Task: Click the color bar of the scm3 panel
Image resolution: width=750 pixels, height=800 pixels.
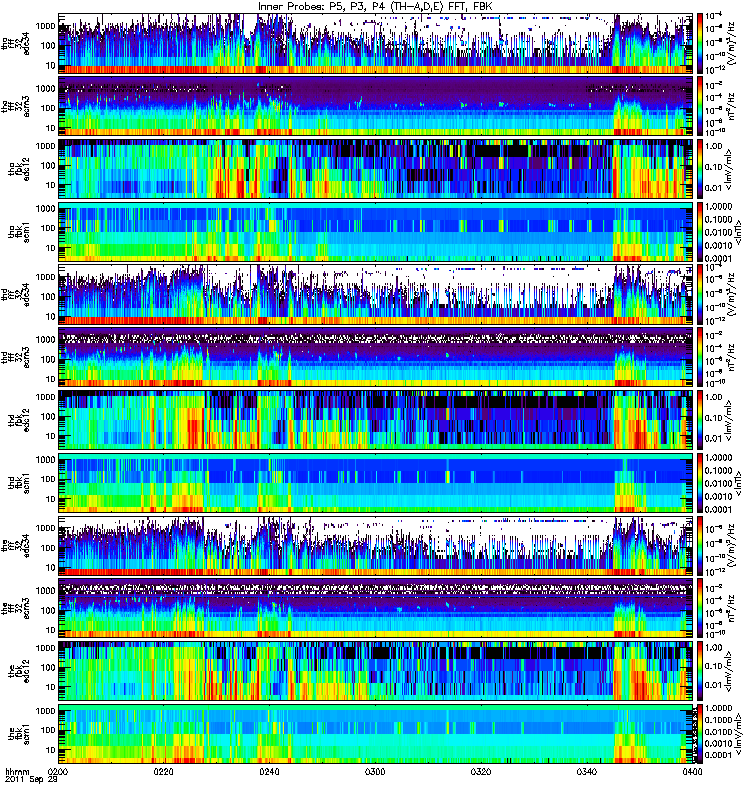Action: (x=699, y=609)
